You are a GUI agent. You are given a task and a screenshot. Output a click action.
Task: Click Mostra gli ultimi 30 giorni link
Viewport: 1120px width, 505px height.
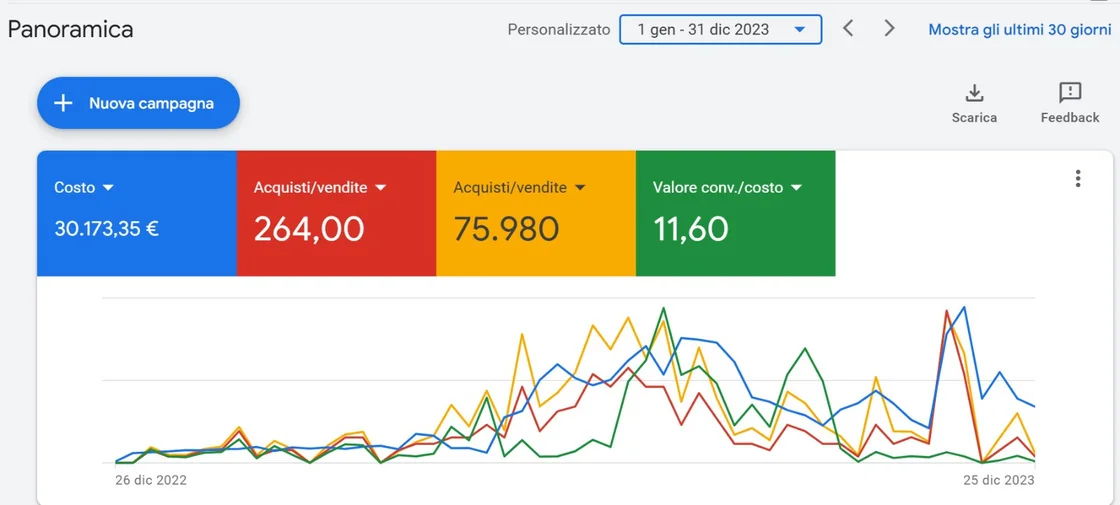[x=1020, y=30]
